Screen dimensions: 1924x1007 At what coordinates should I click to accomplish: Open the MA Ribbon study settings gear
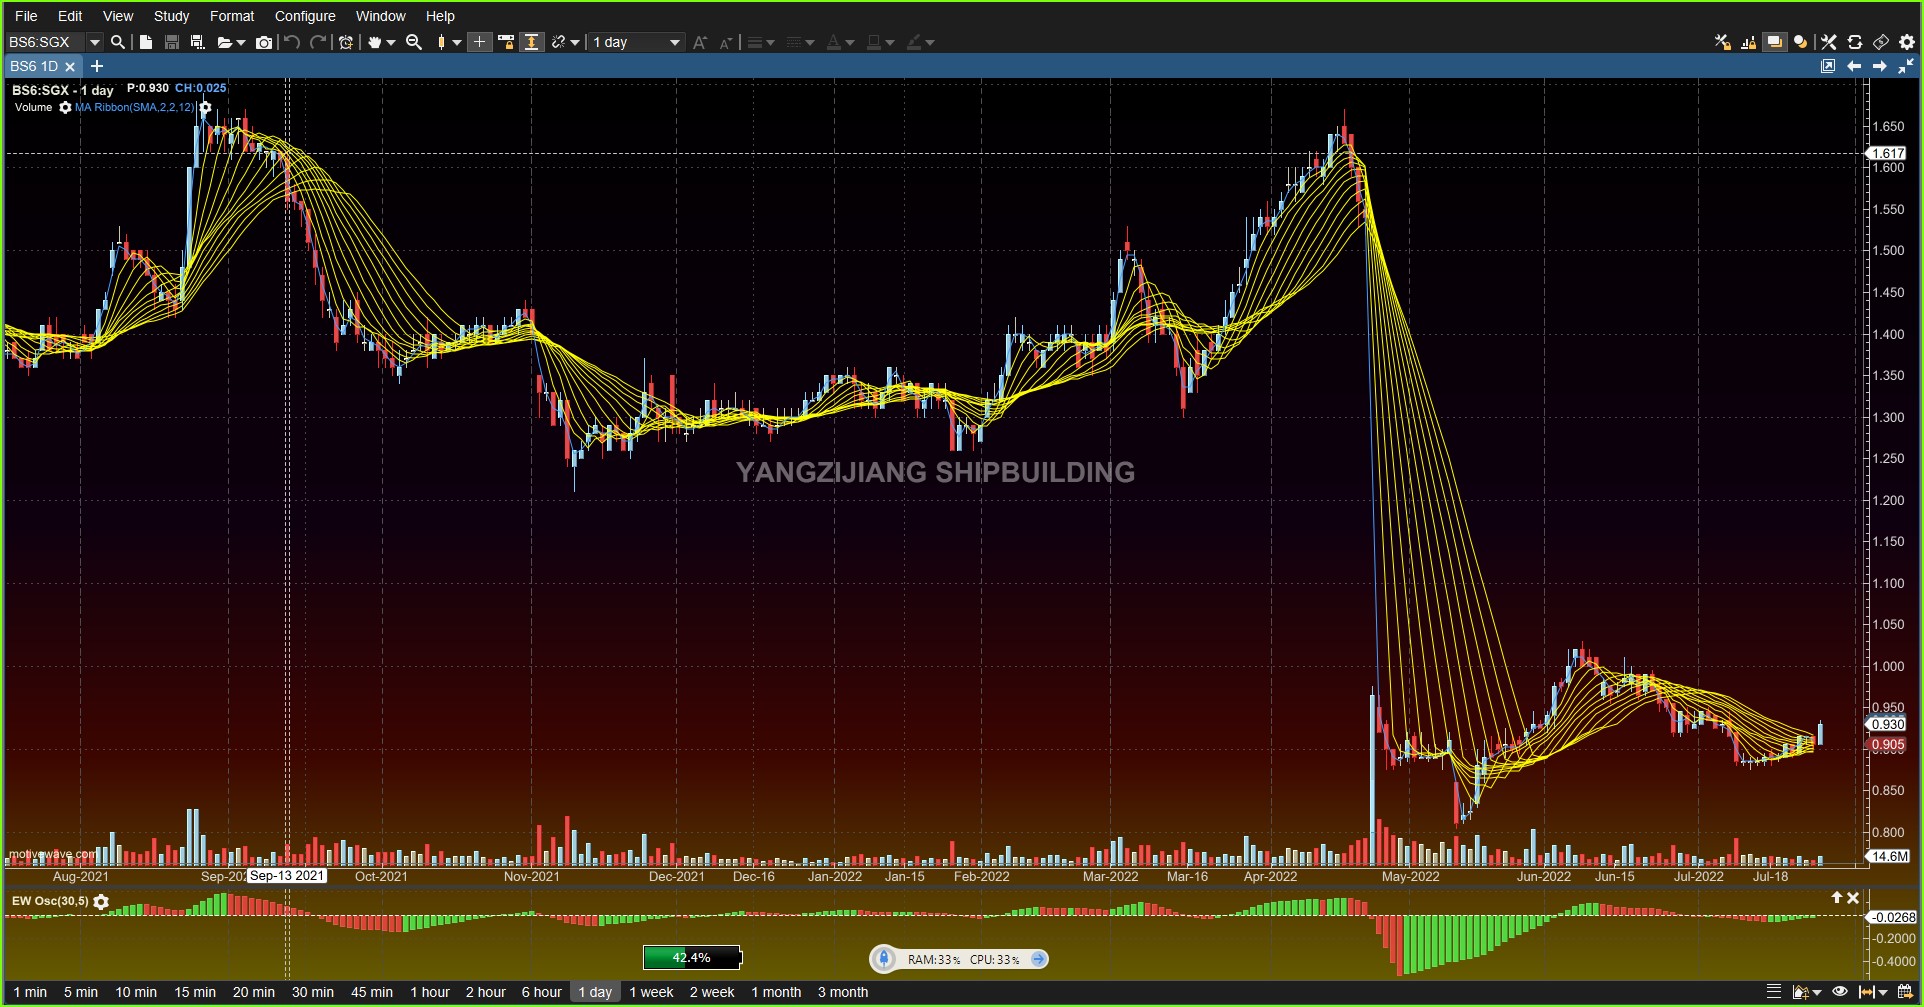tap(205, 107)
